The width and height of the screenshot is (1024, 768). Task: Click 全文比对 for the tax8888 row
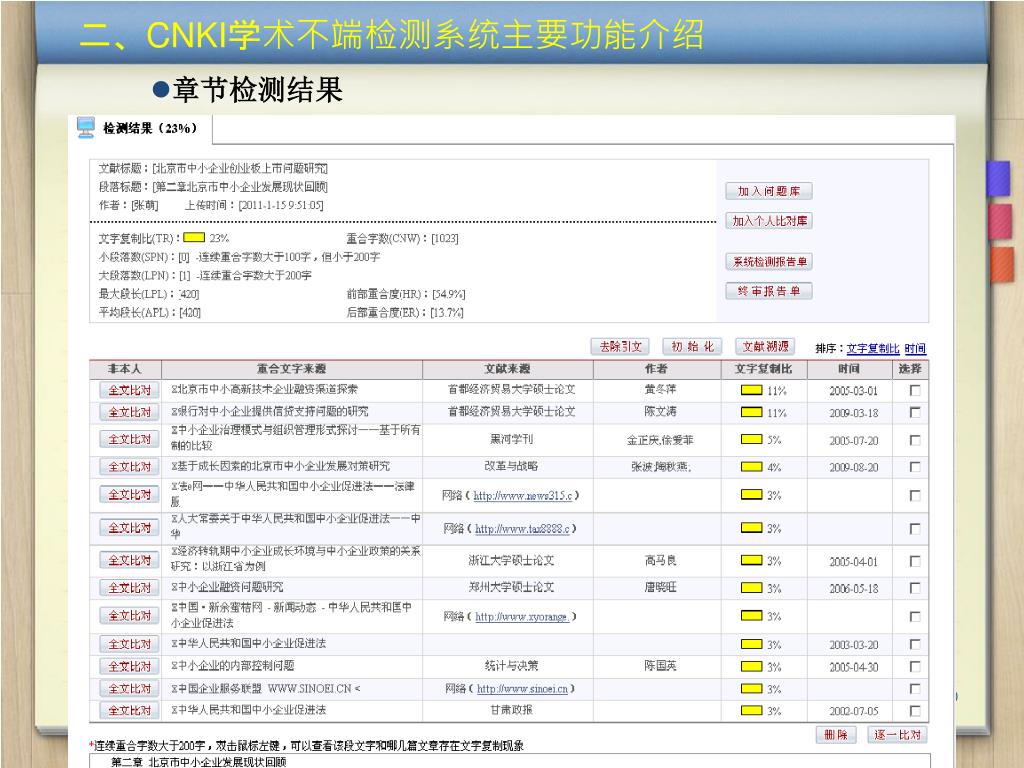coord(129,528)
